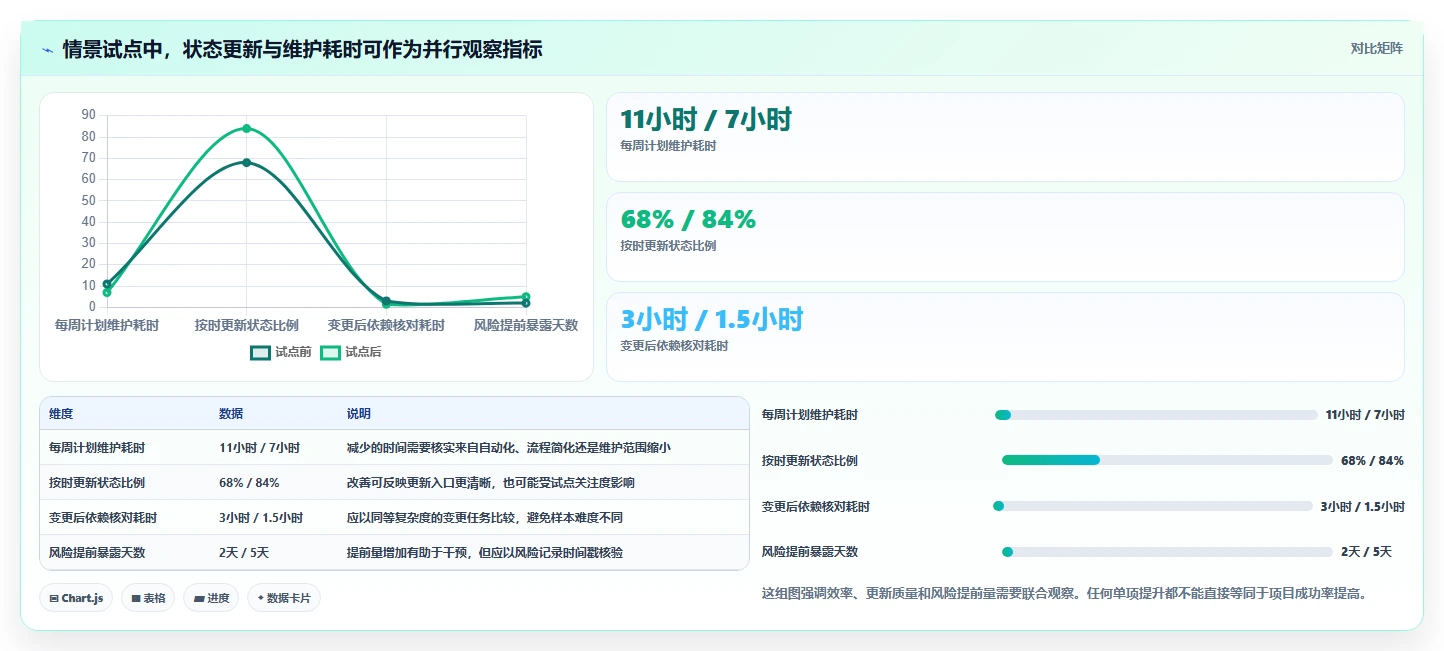Click the description starting 减少的时间需要核实

pyautogui.click(x=509, y=448)
